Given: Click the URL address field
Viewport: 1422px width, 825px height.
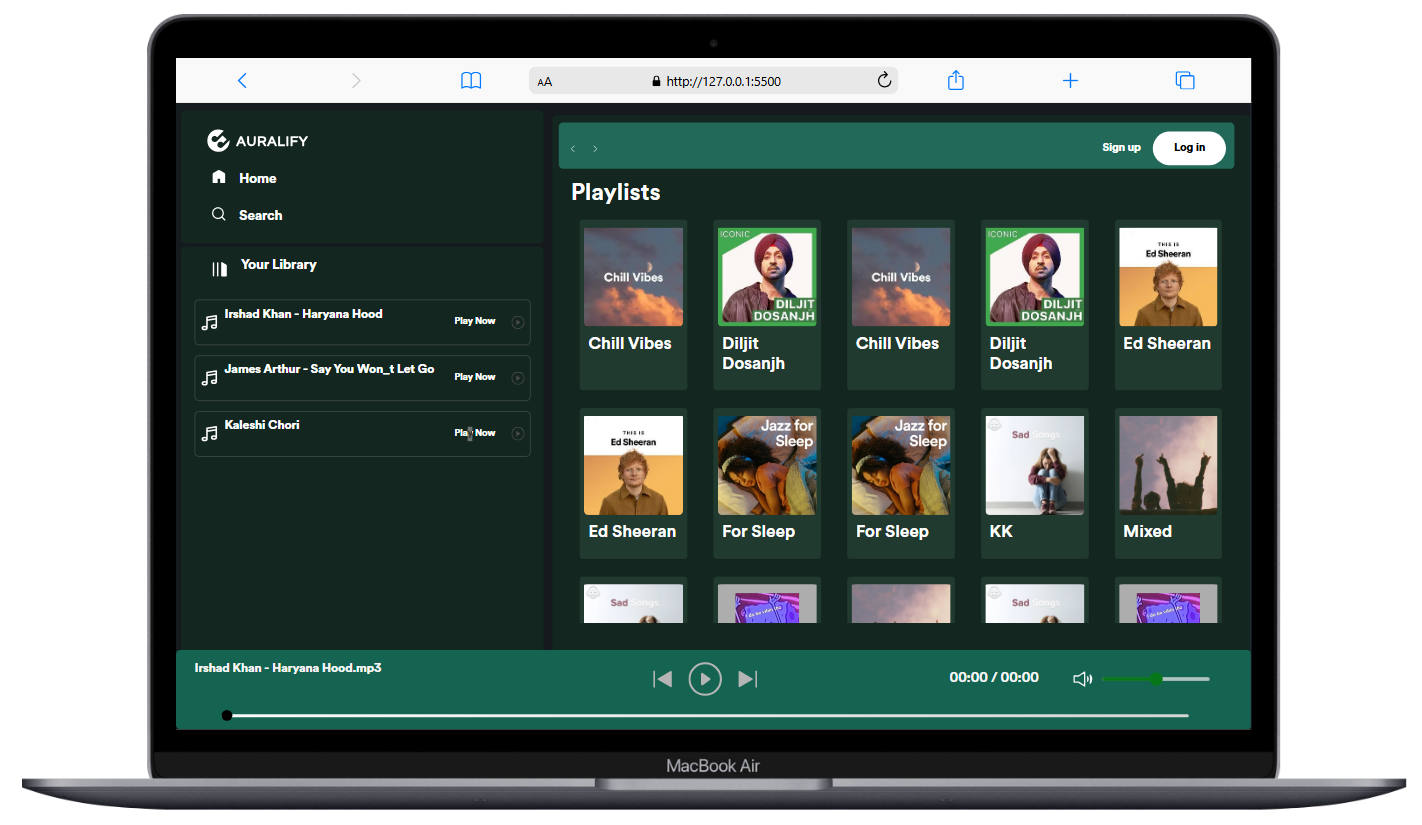Looking at the screenshot, I should [713, 81].
